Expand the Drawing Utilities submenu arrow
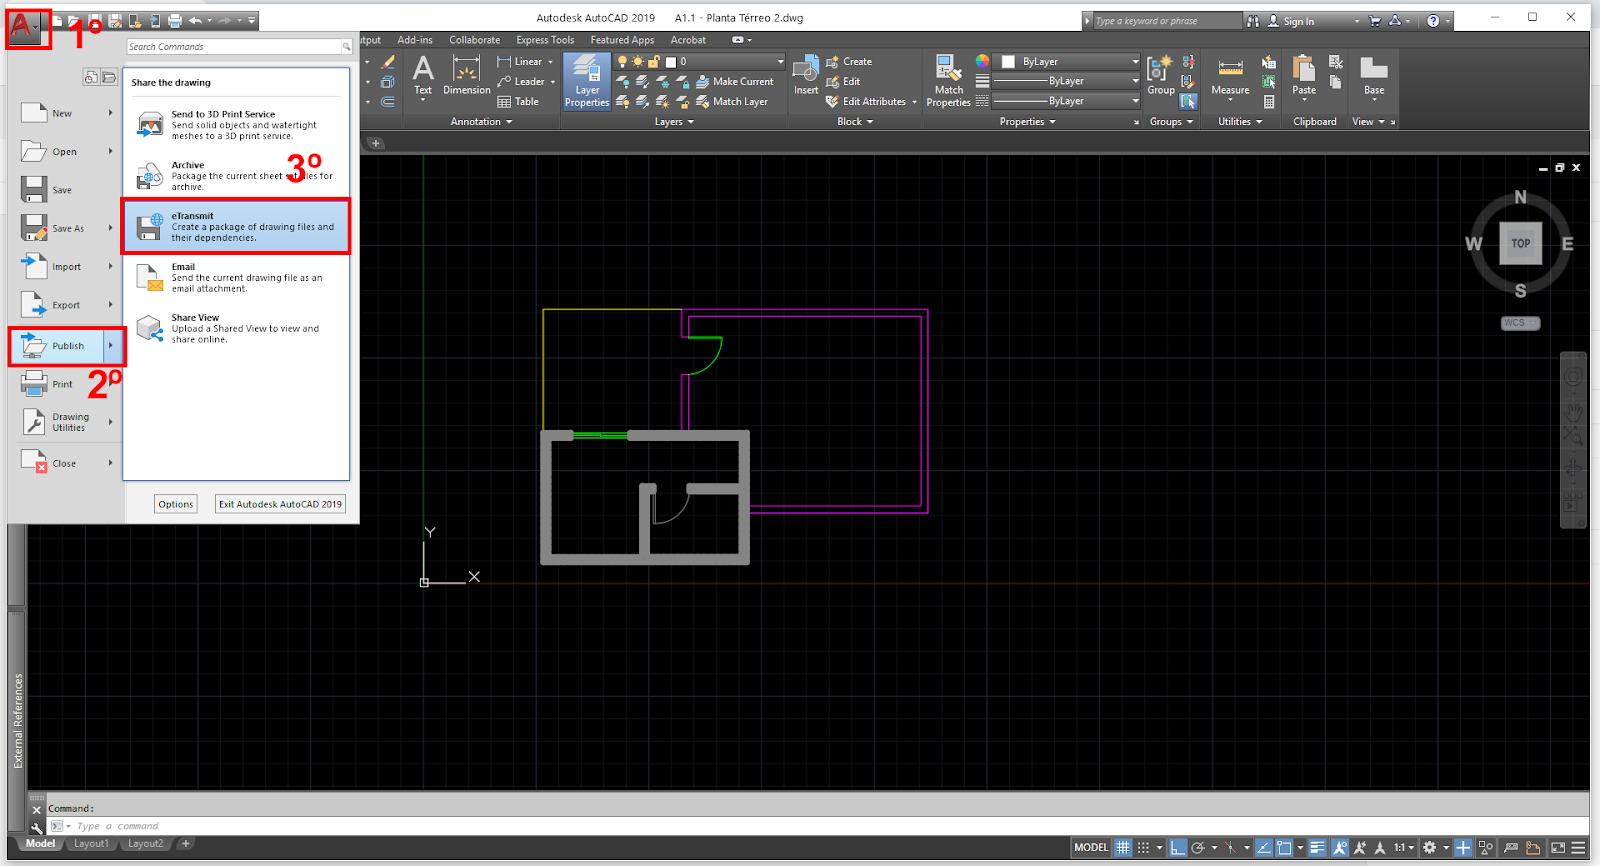 click(111, 422)
